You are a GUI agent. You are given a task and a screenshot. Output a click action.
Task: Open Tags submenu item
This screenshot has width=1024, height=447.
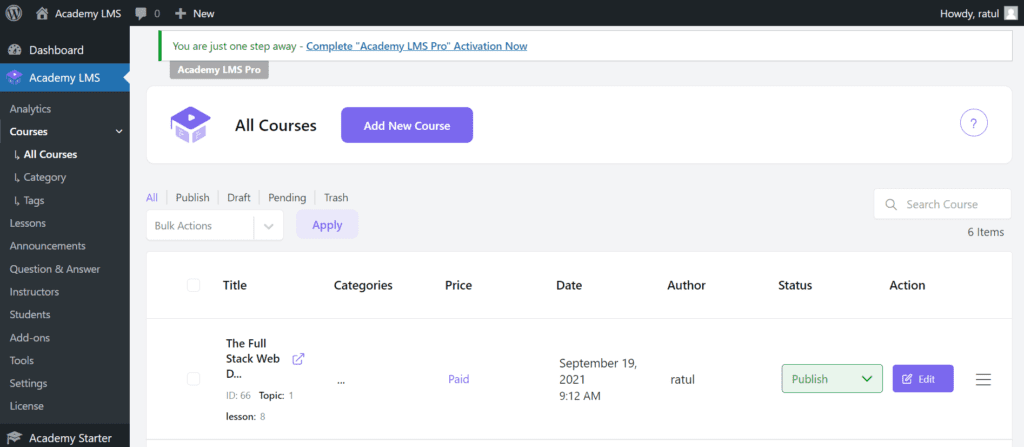coord(34,201)
